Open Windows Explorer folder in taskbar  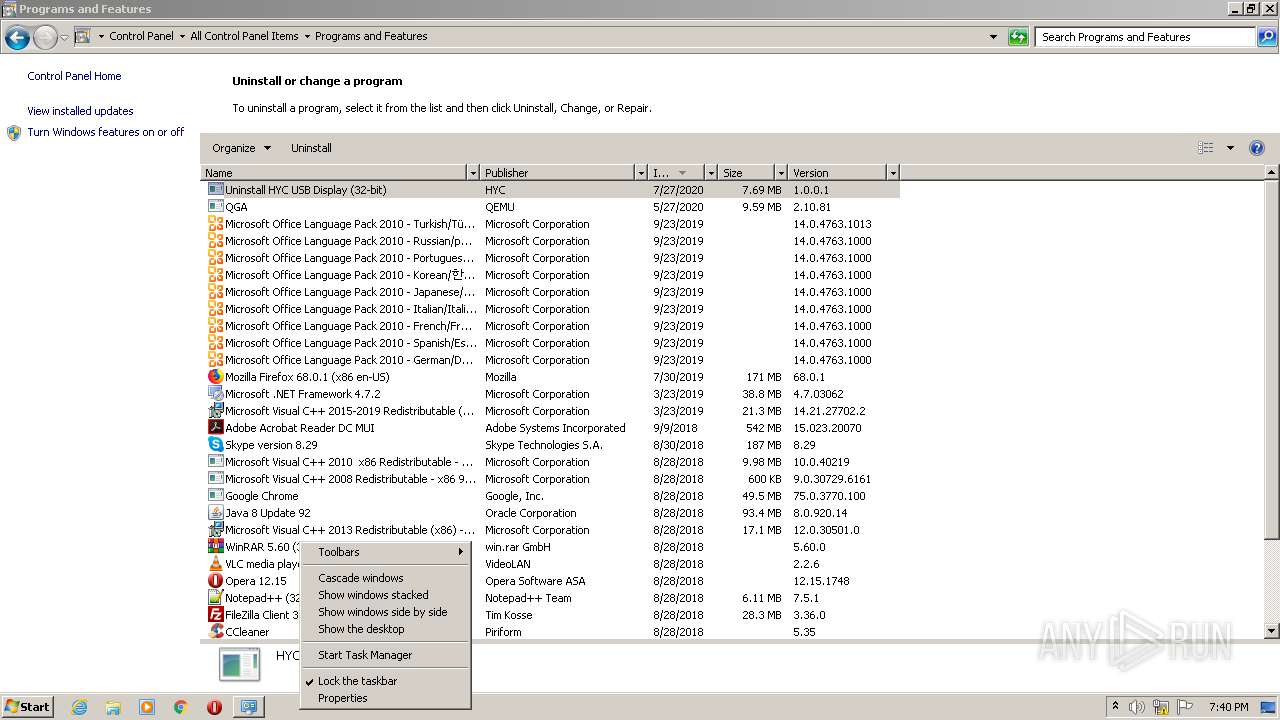[113, 707]
